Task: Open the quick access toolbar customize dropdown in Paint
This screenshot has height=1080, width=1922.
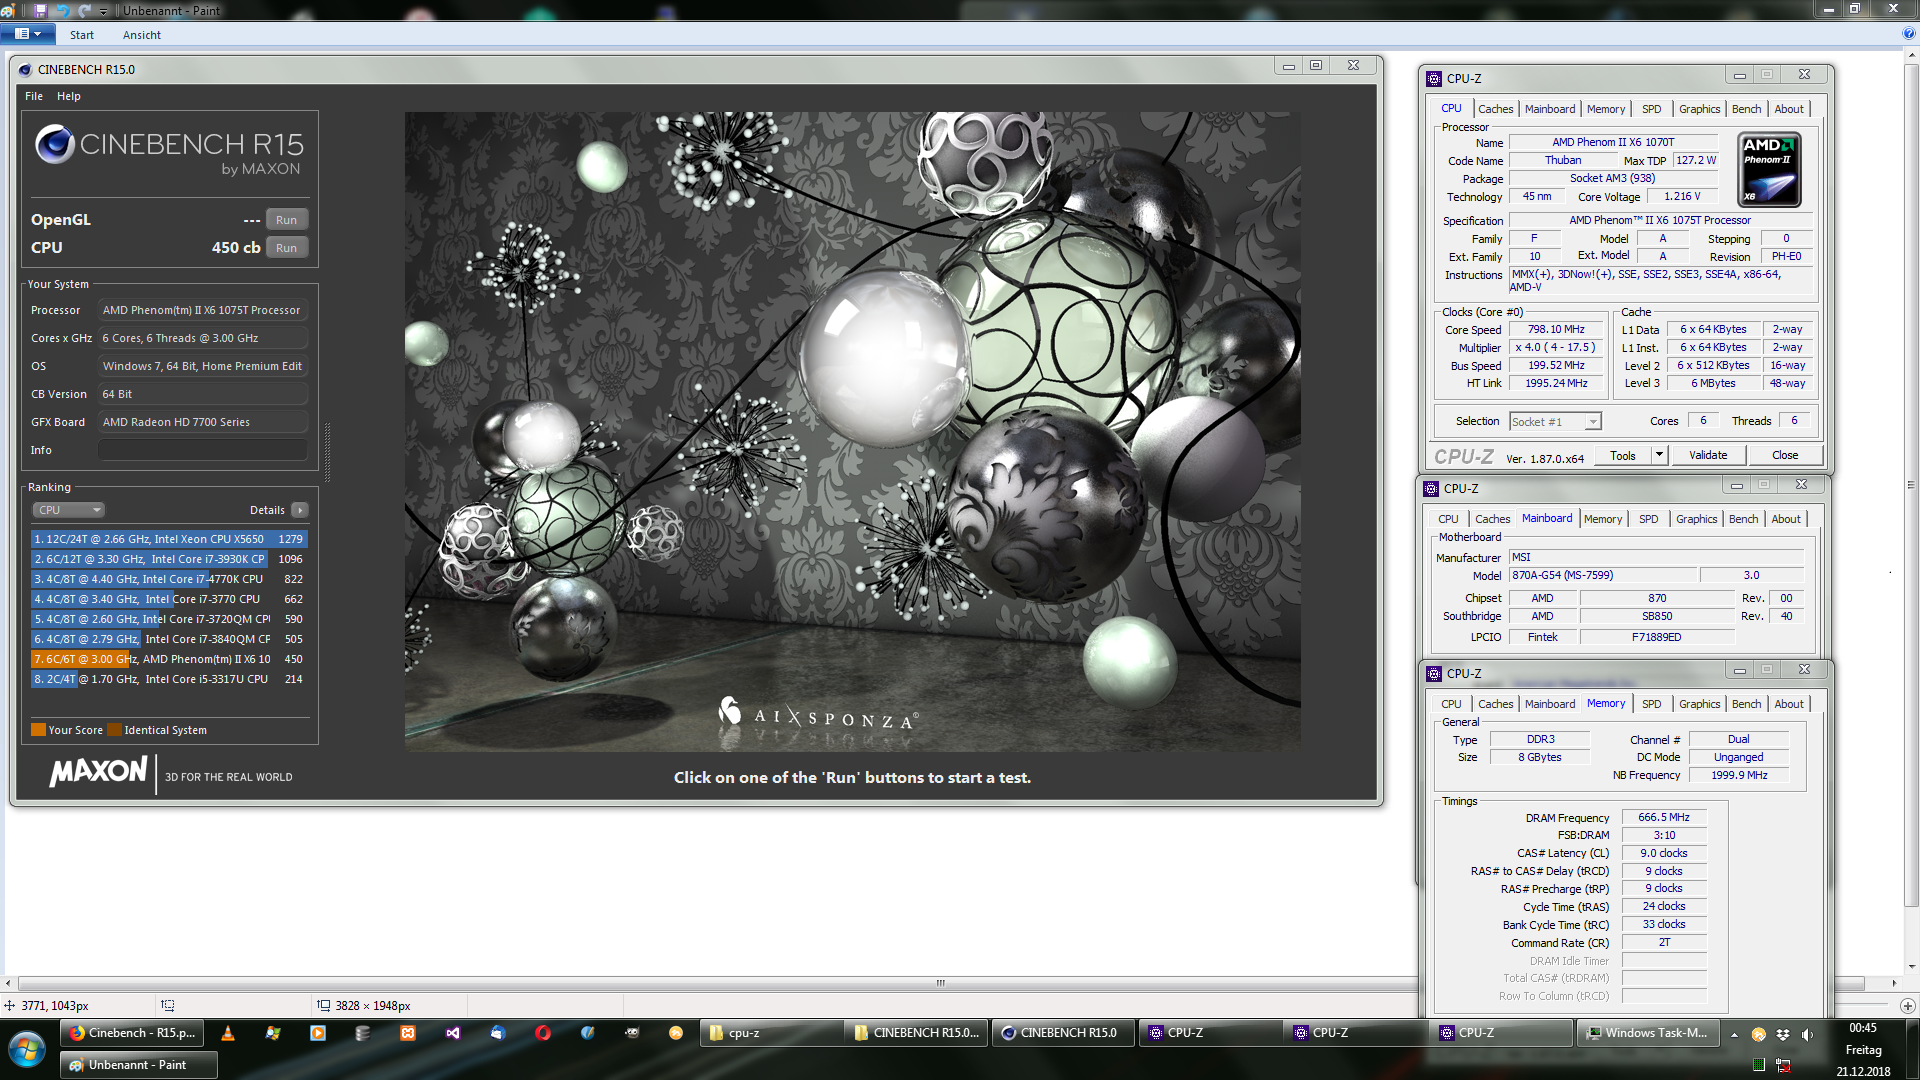Action: pyautogui.click(x=103, y=11)
